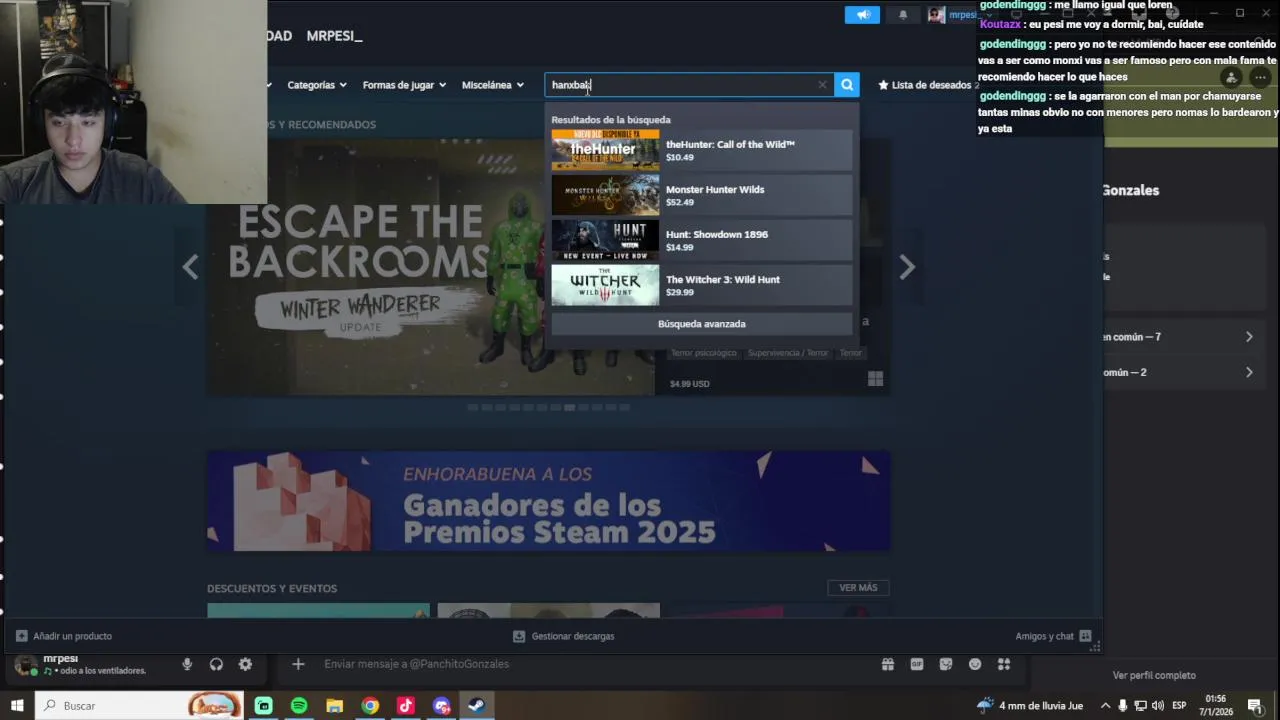
Task: Open the system tray volume icon
Action: click(1158, 706)
